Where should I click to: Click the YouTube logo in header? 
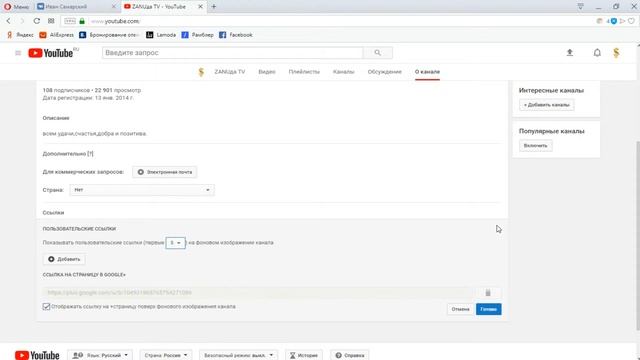tap(51, 53)
